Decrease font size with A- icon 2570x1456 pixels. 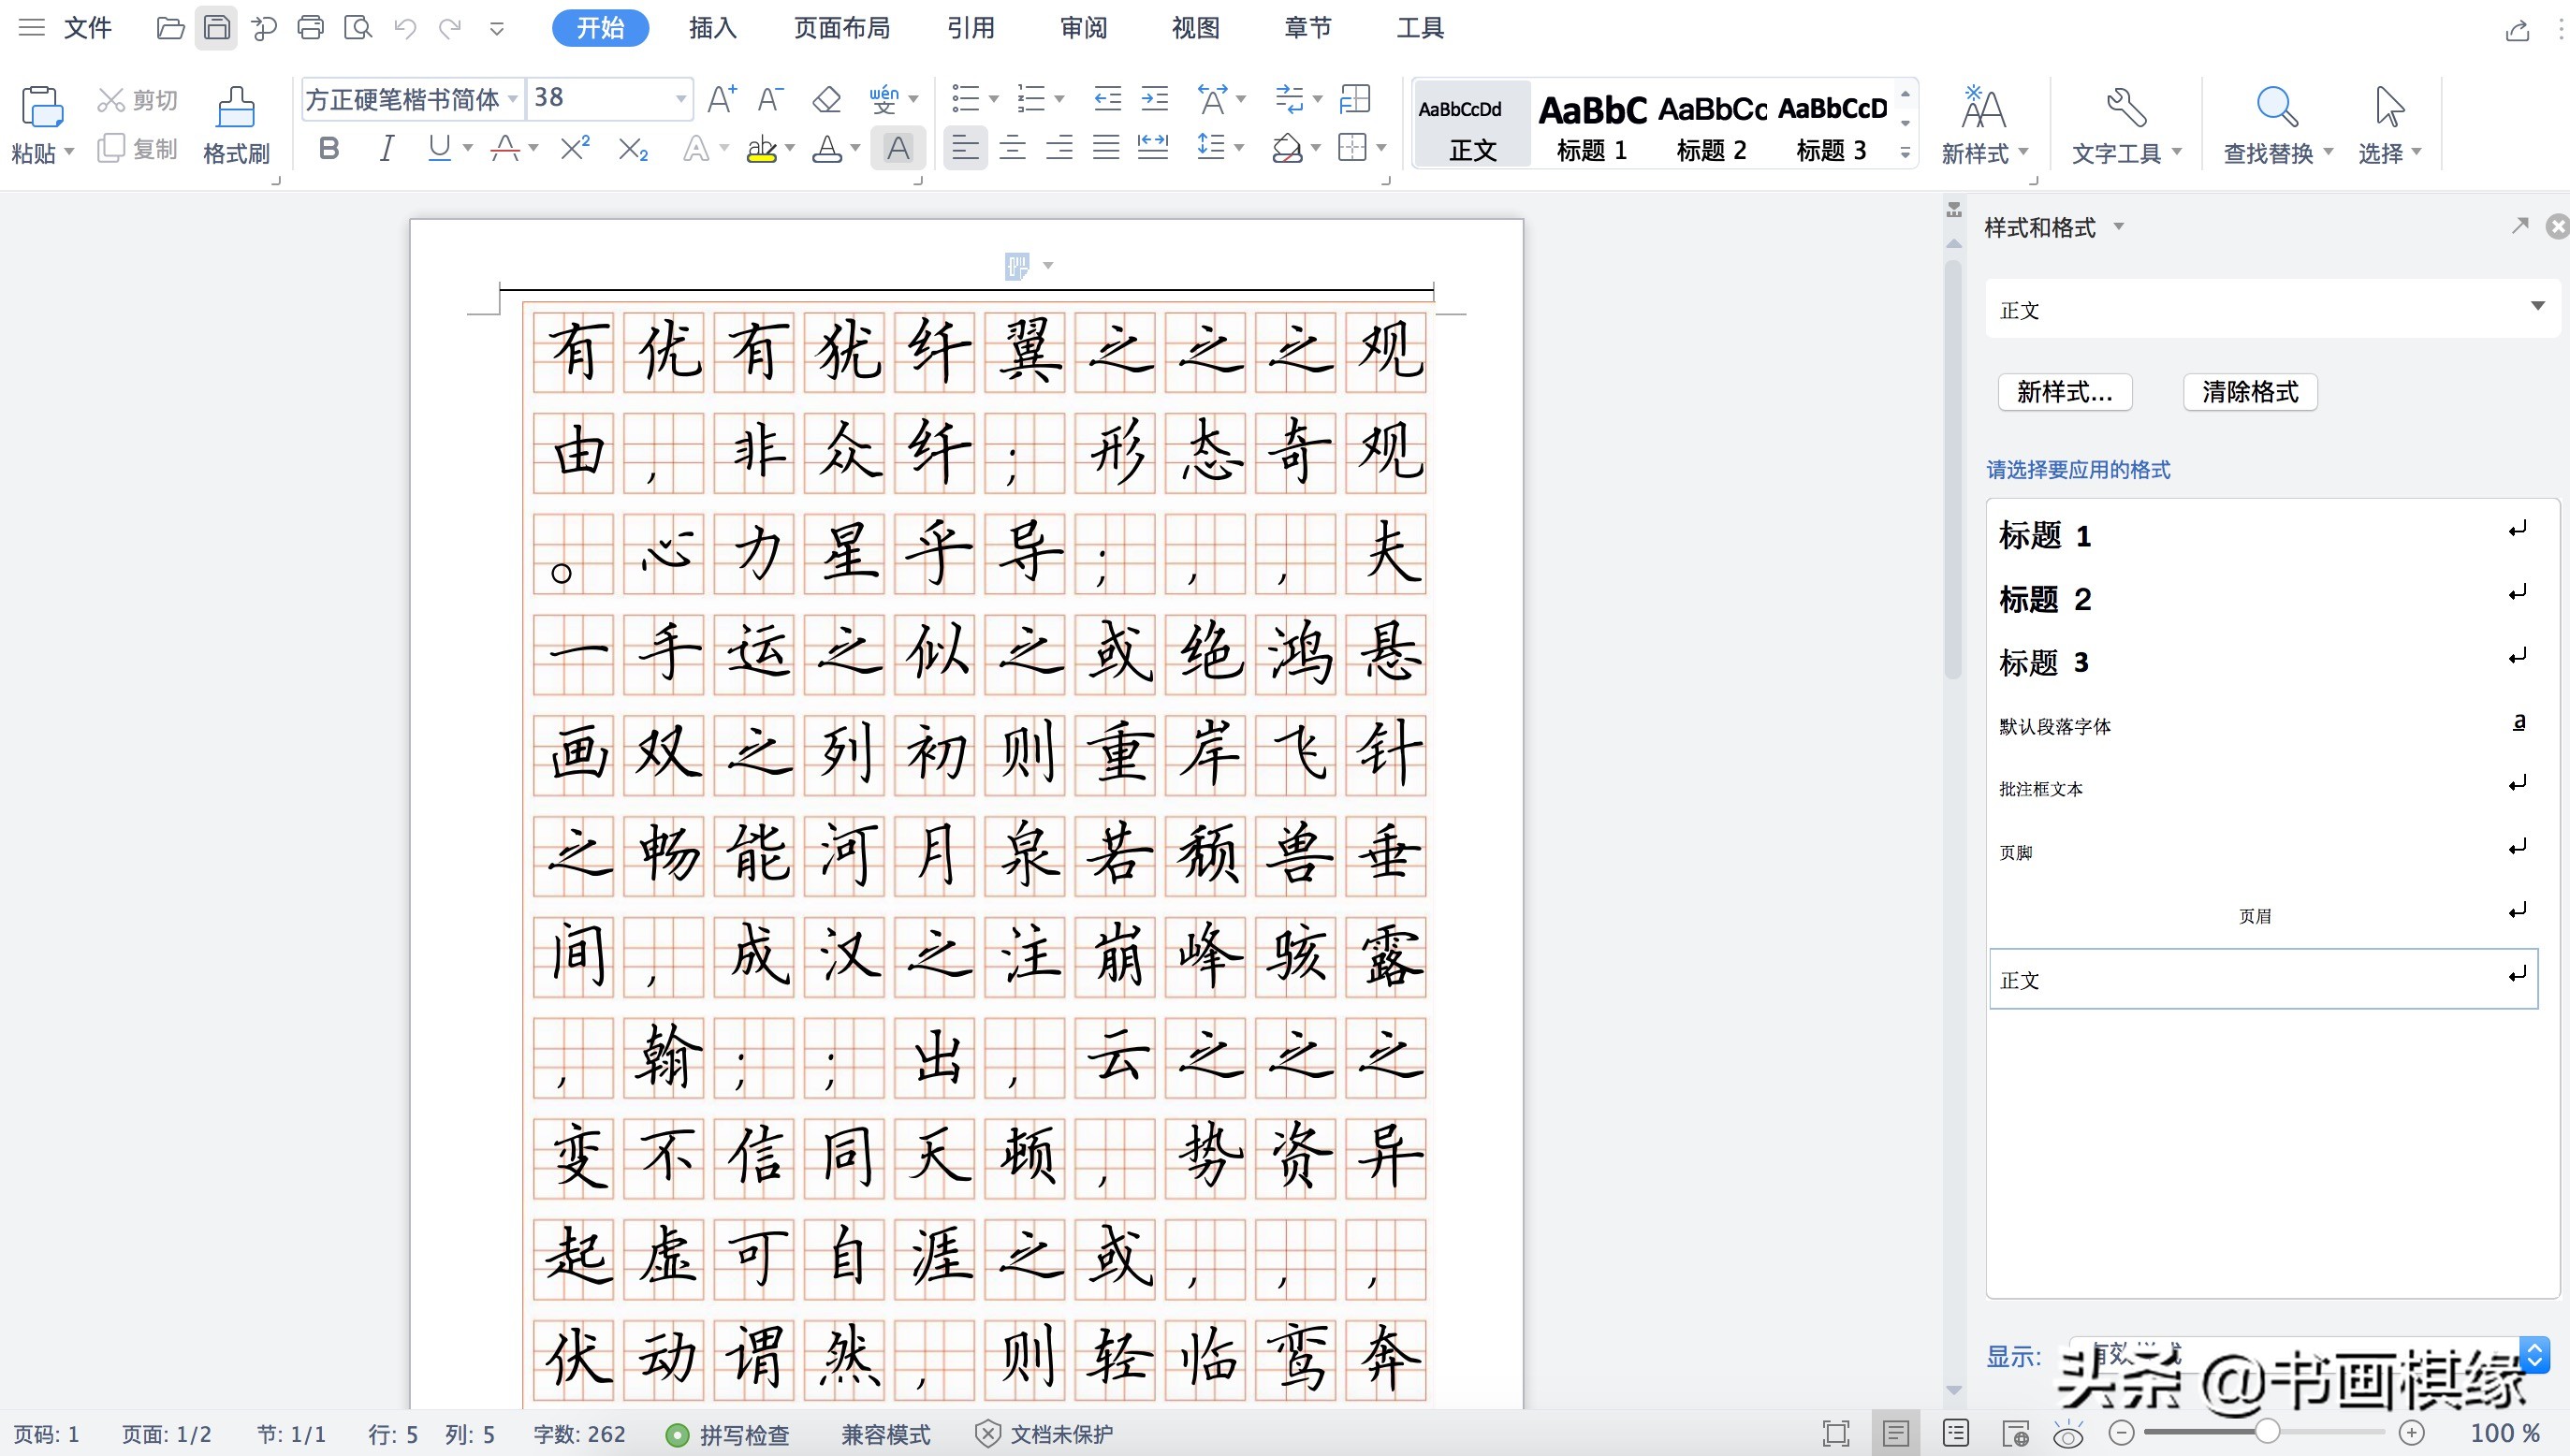770,99
